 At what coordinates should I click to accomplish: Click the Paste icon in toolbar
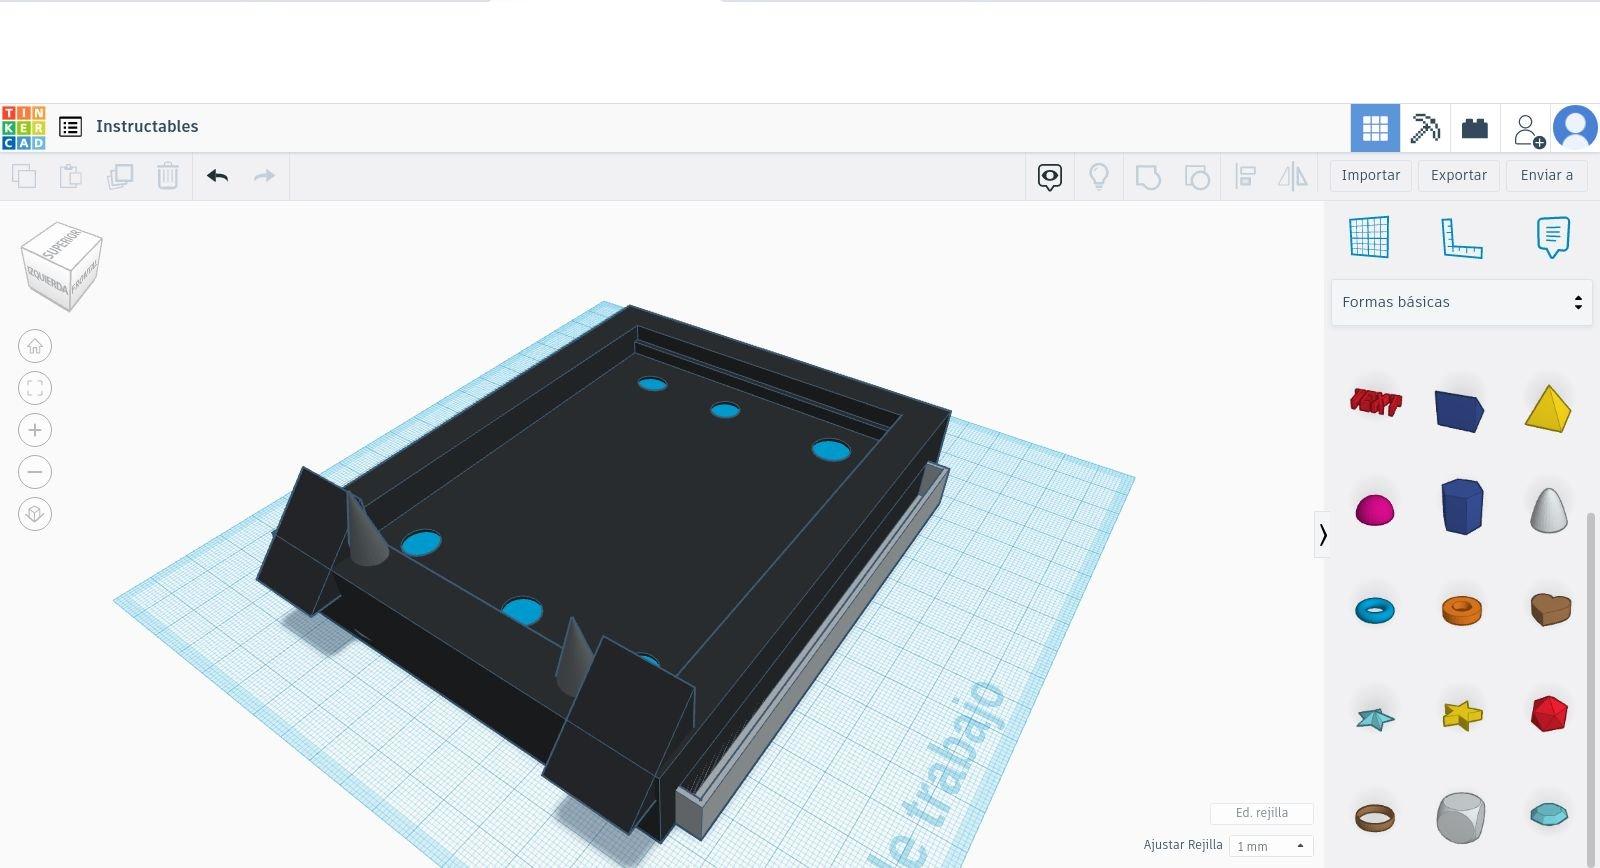pyautogui.click(x=71, y=176)
